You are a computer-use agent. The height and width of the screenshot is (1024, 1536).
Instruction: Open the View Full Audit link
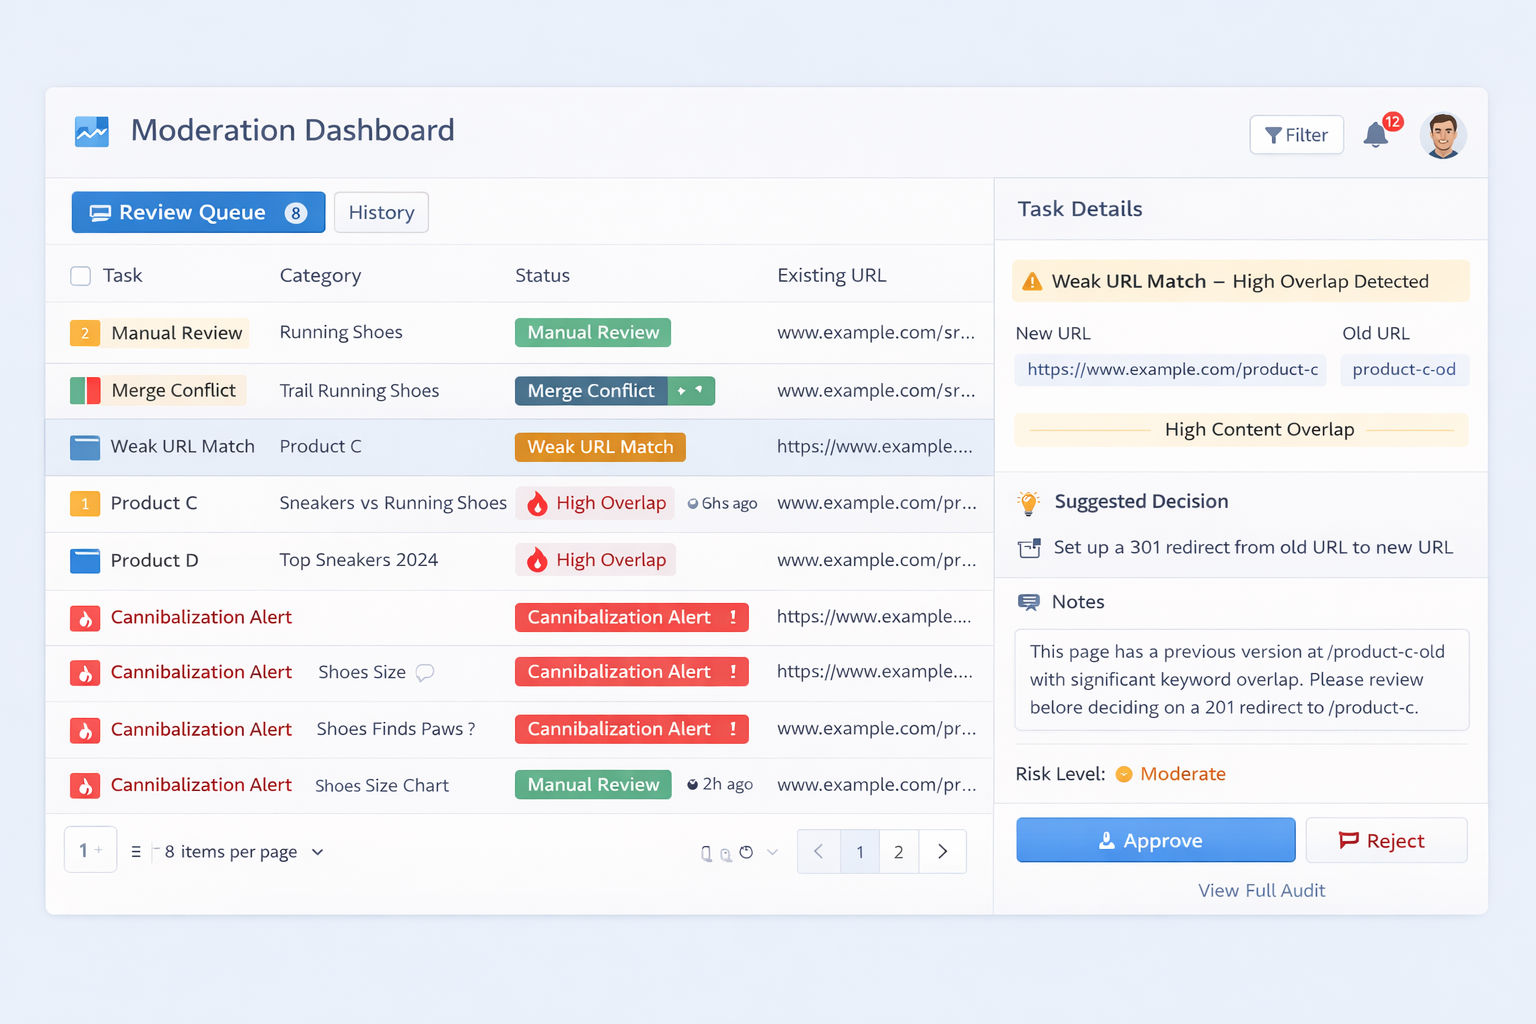click(1261, 890)
